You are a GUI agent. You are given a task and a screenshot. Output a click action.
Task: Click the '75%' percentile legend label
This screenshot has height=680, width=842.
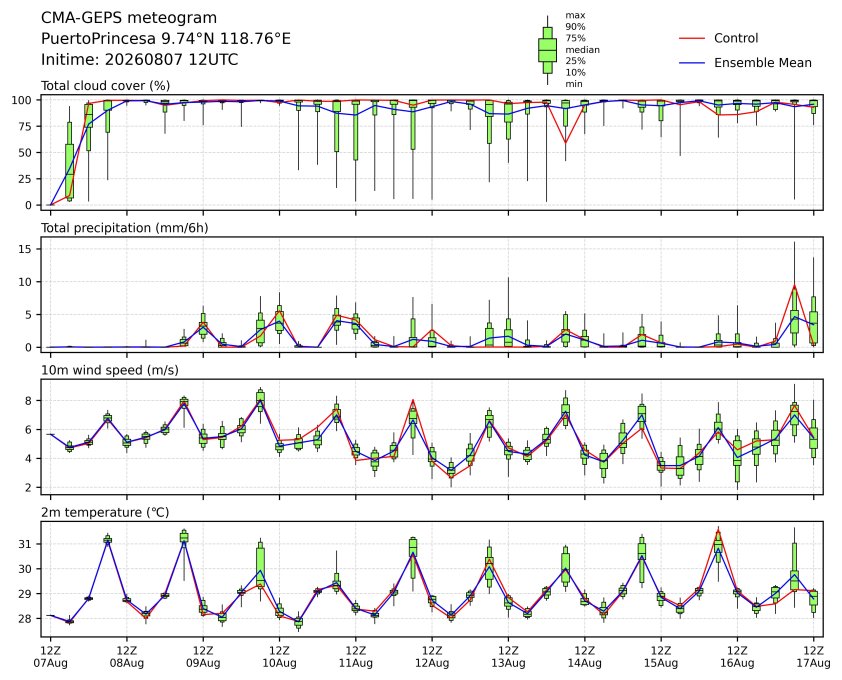[x=575, y=38]
